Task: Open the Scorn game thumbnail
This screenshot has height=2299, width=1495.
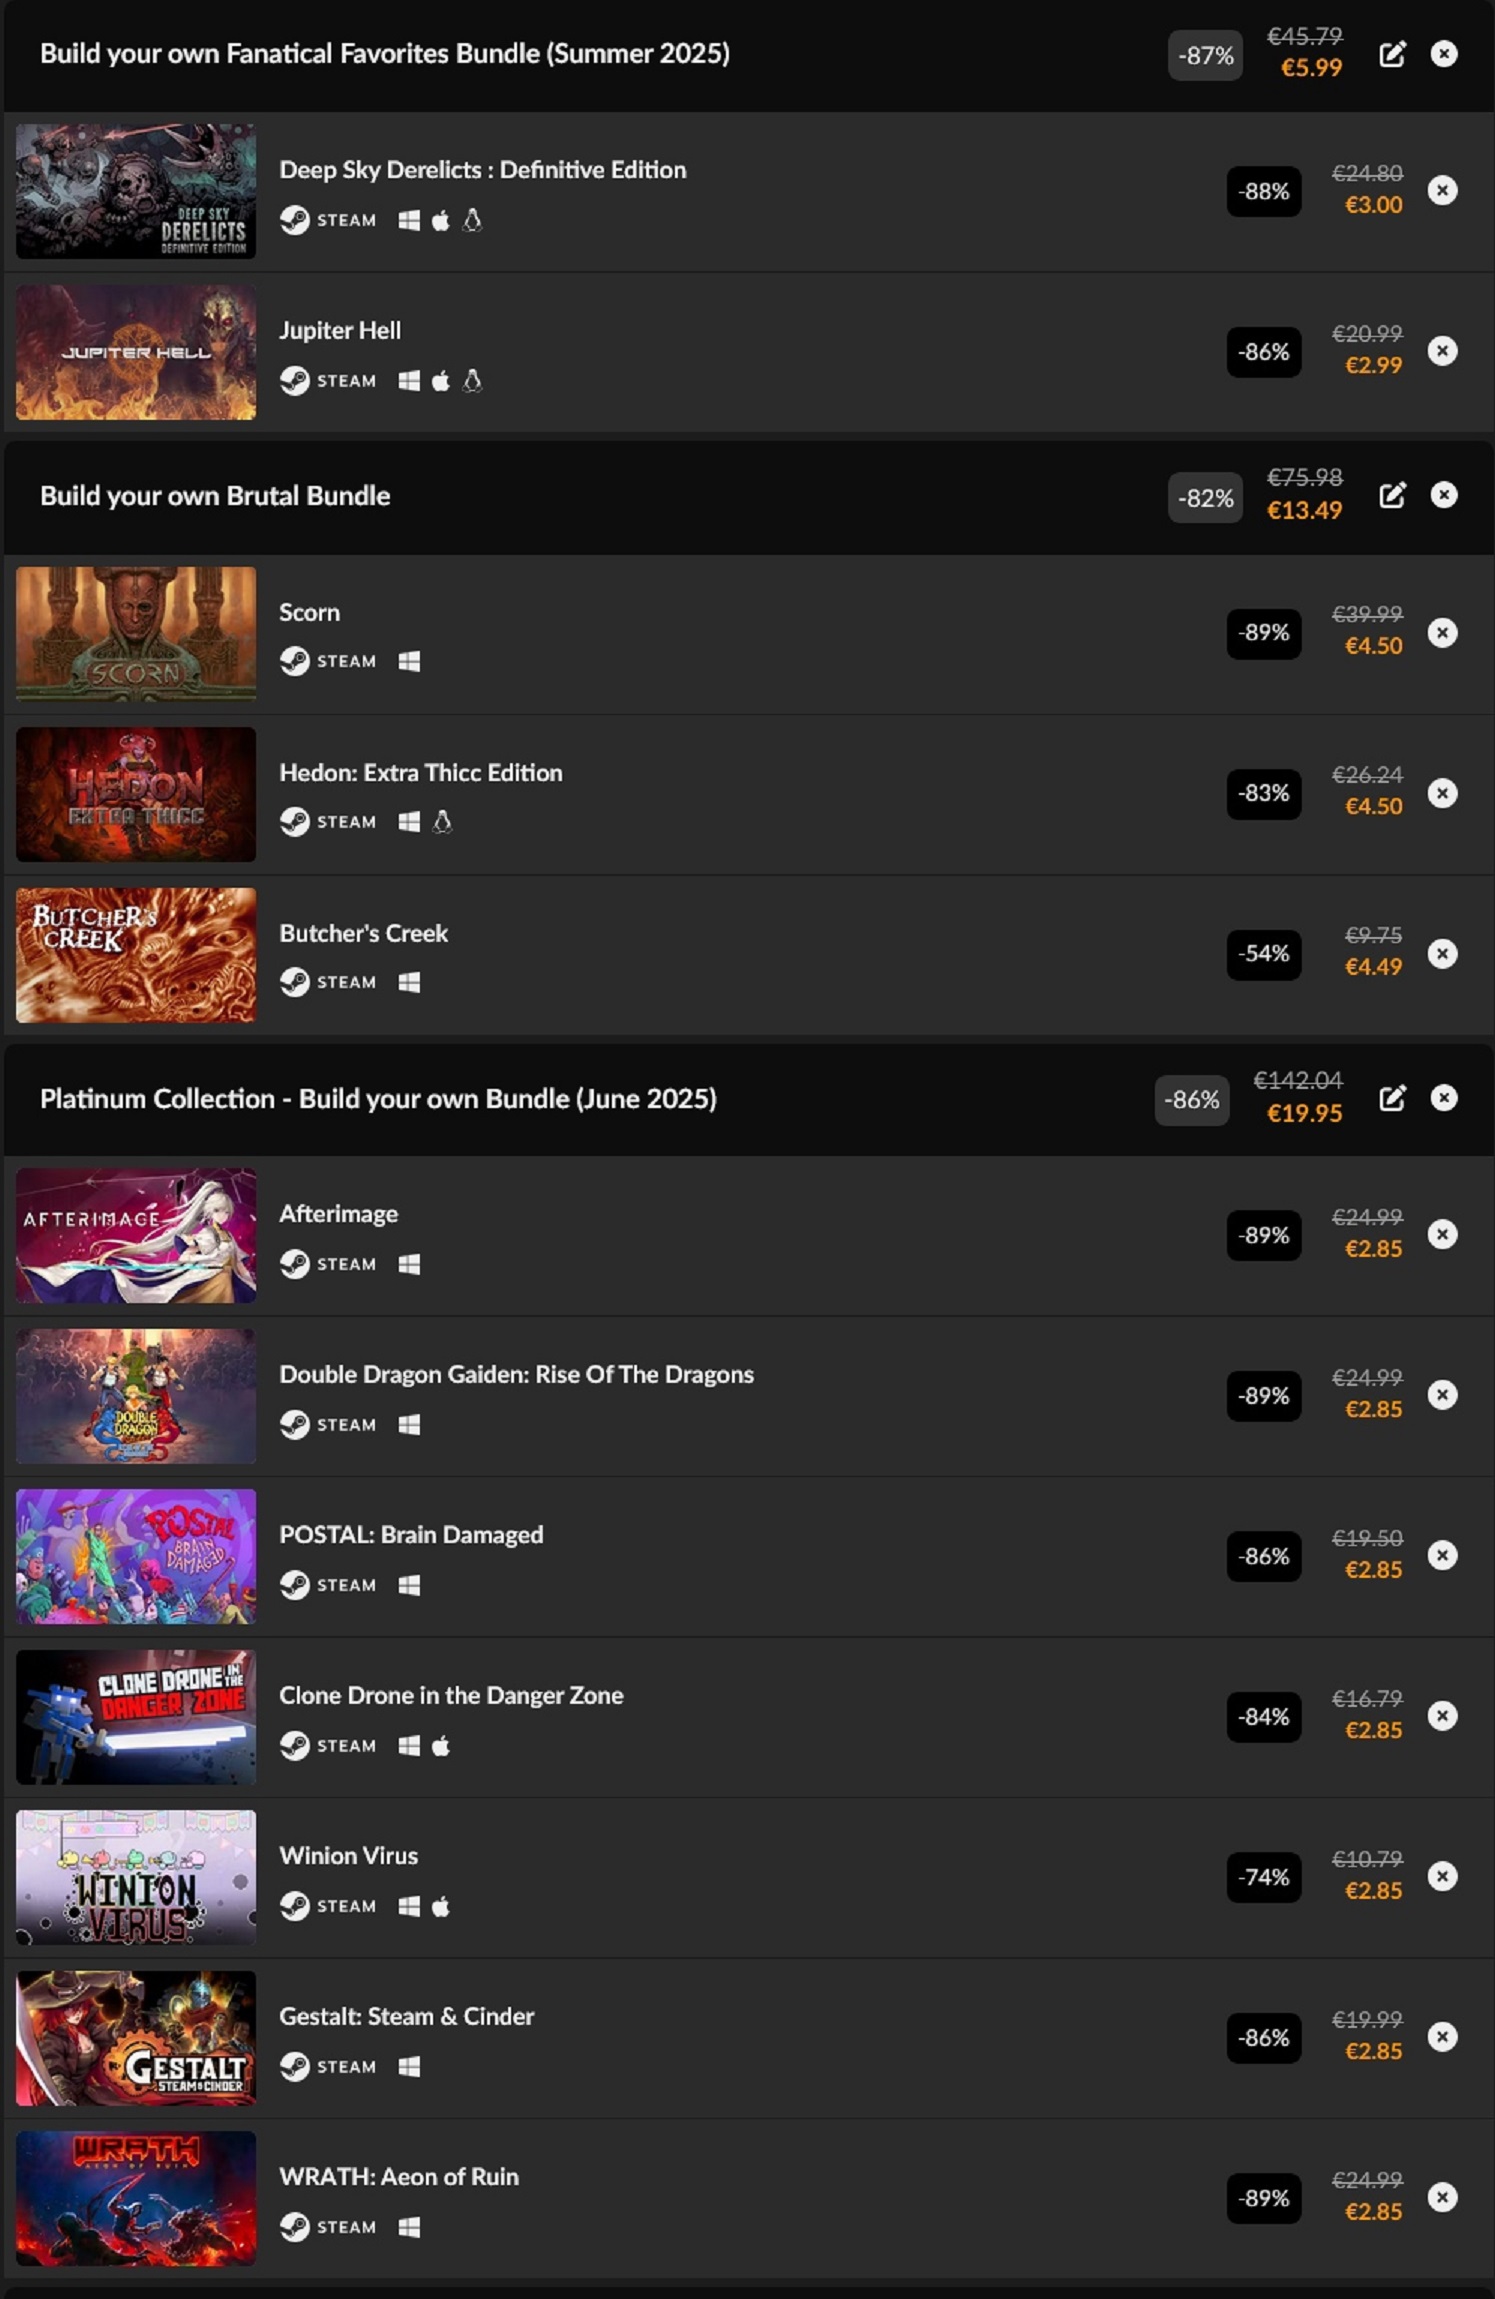Action: click(x=136, y=634)
